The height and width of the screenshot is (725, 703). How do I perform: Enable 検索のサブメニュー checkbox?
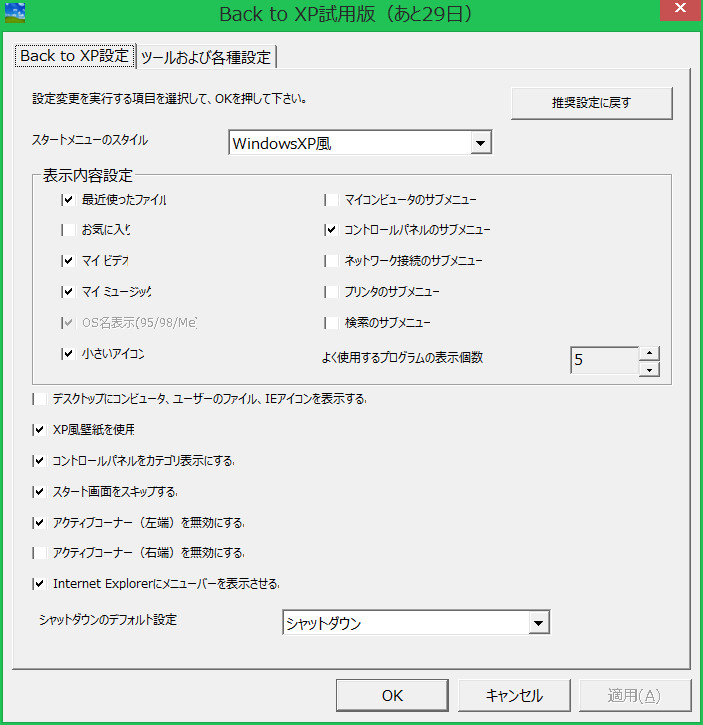(331, 323)
